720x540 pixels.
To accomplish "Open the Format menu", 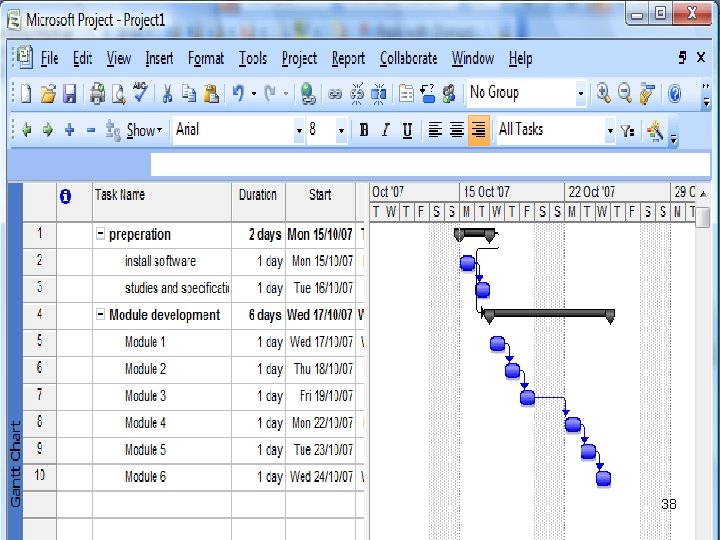I will click(x=206, y=59).
